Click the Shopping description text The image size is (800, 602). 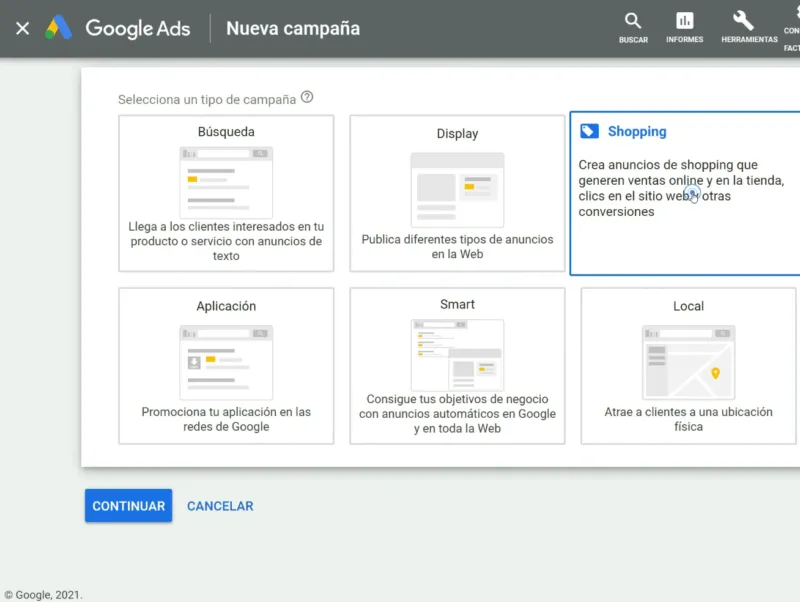click(681, 188)
